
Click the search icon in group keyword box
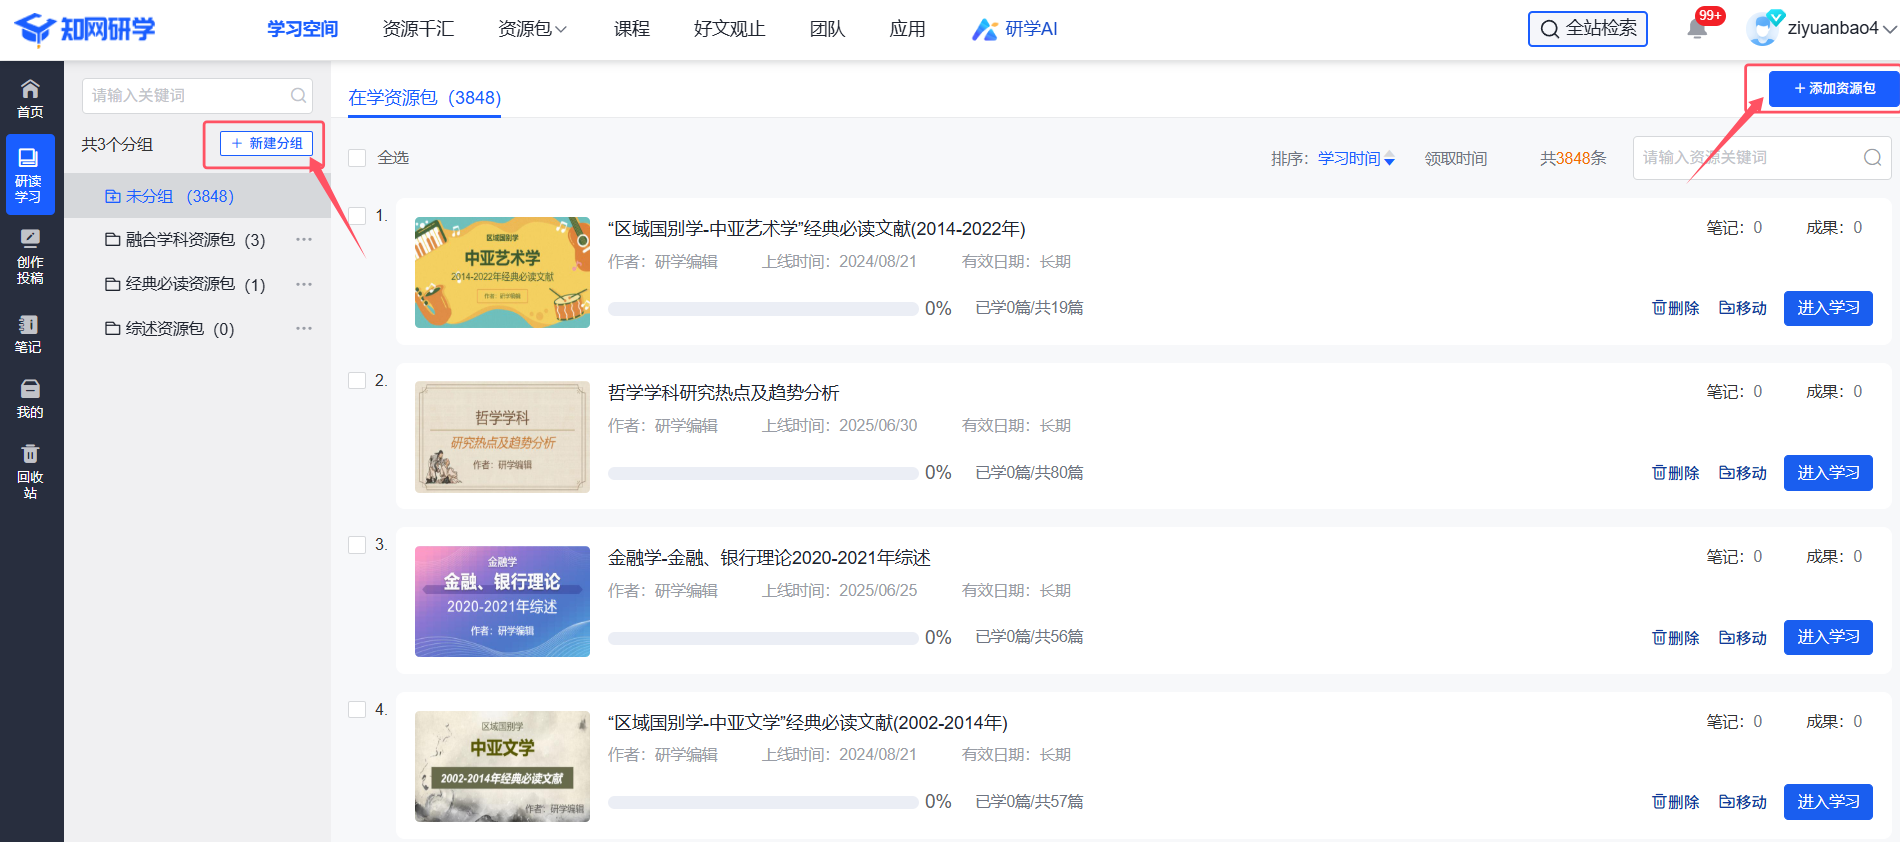click(x=298, y=96)
